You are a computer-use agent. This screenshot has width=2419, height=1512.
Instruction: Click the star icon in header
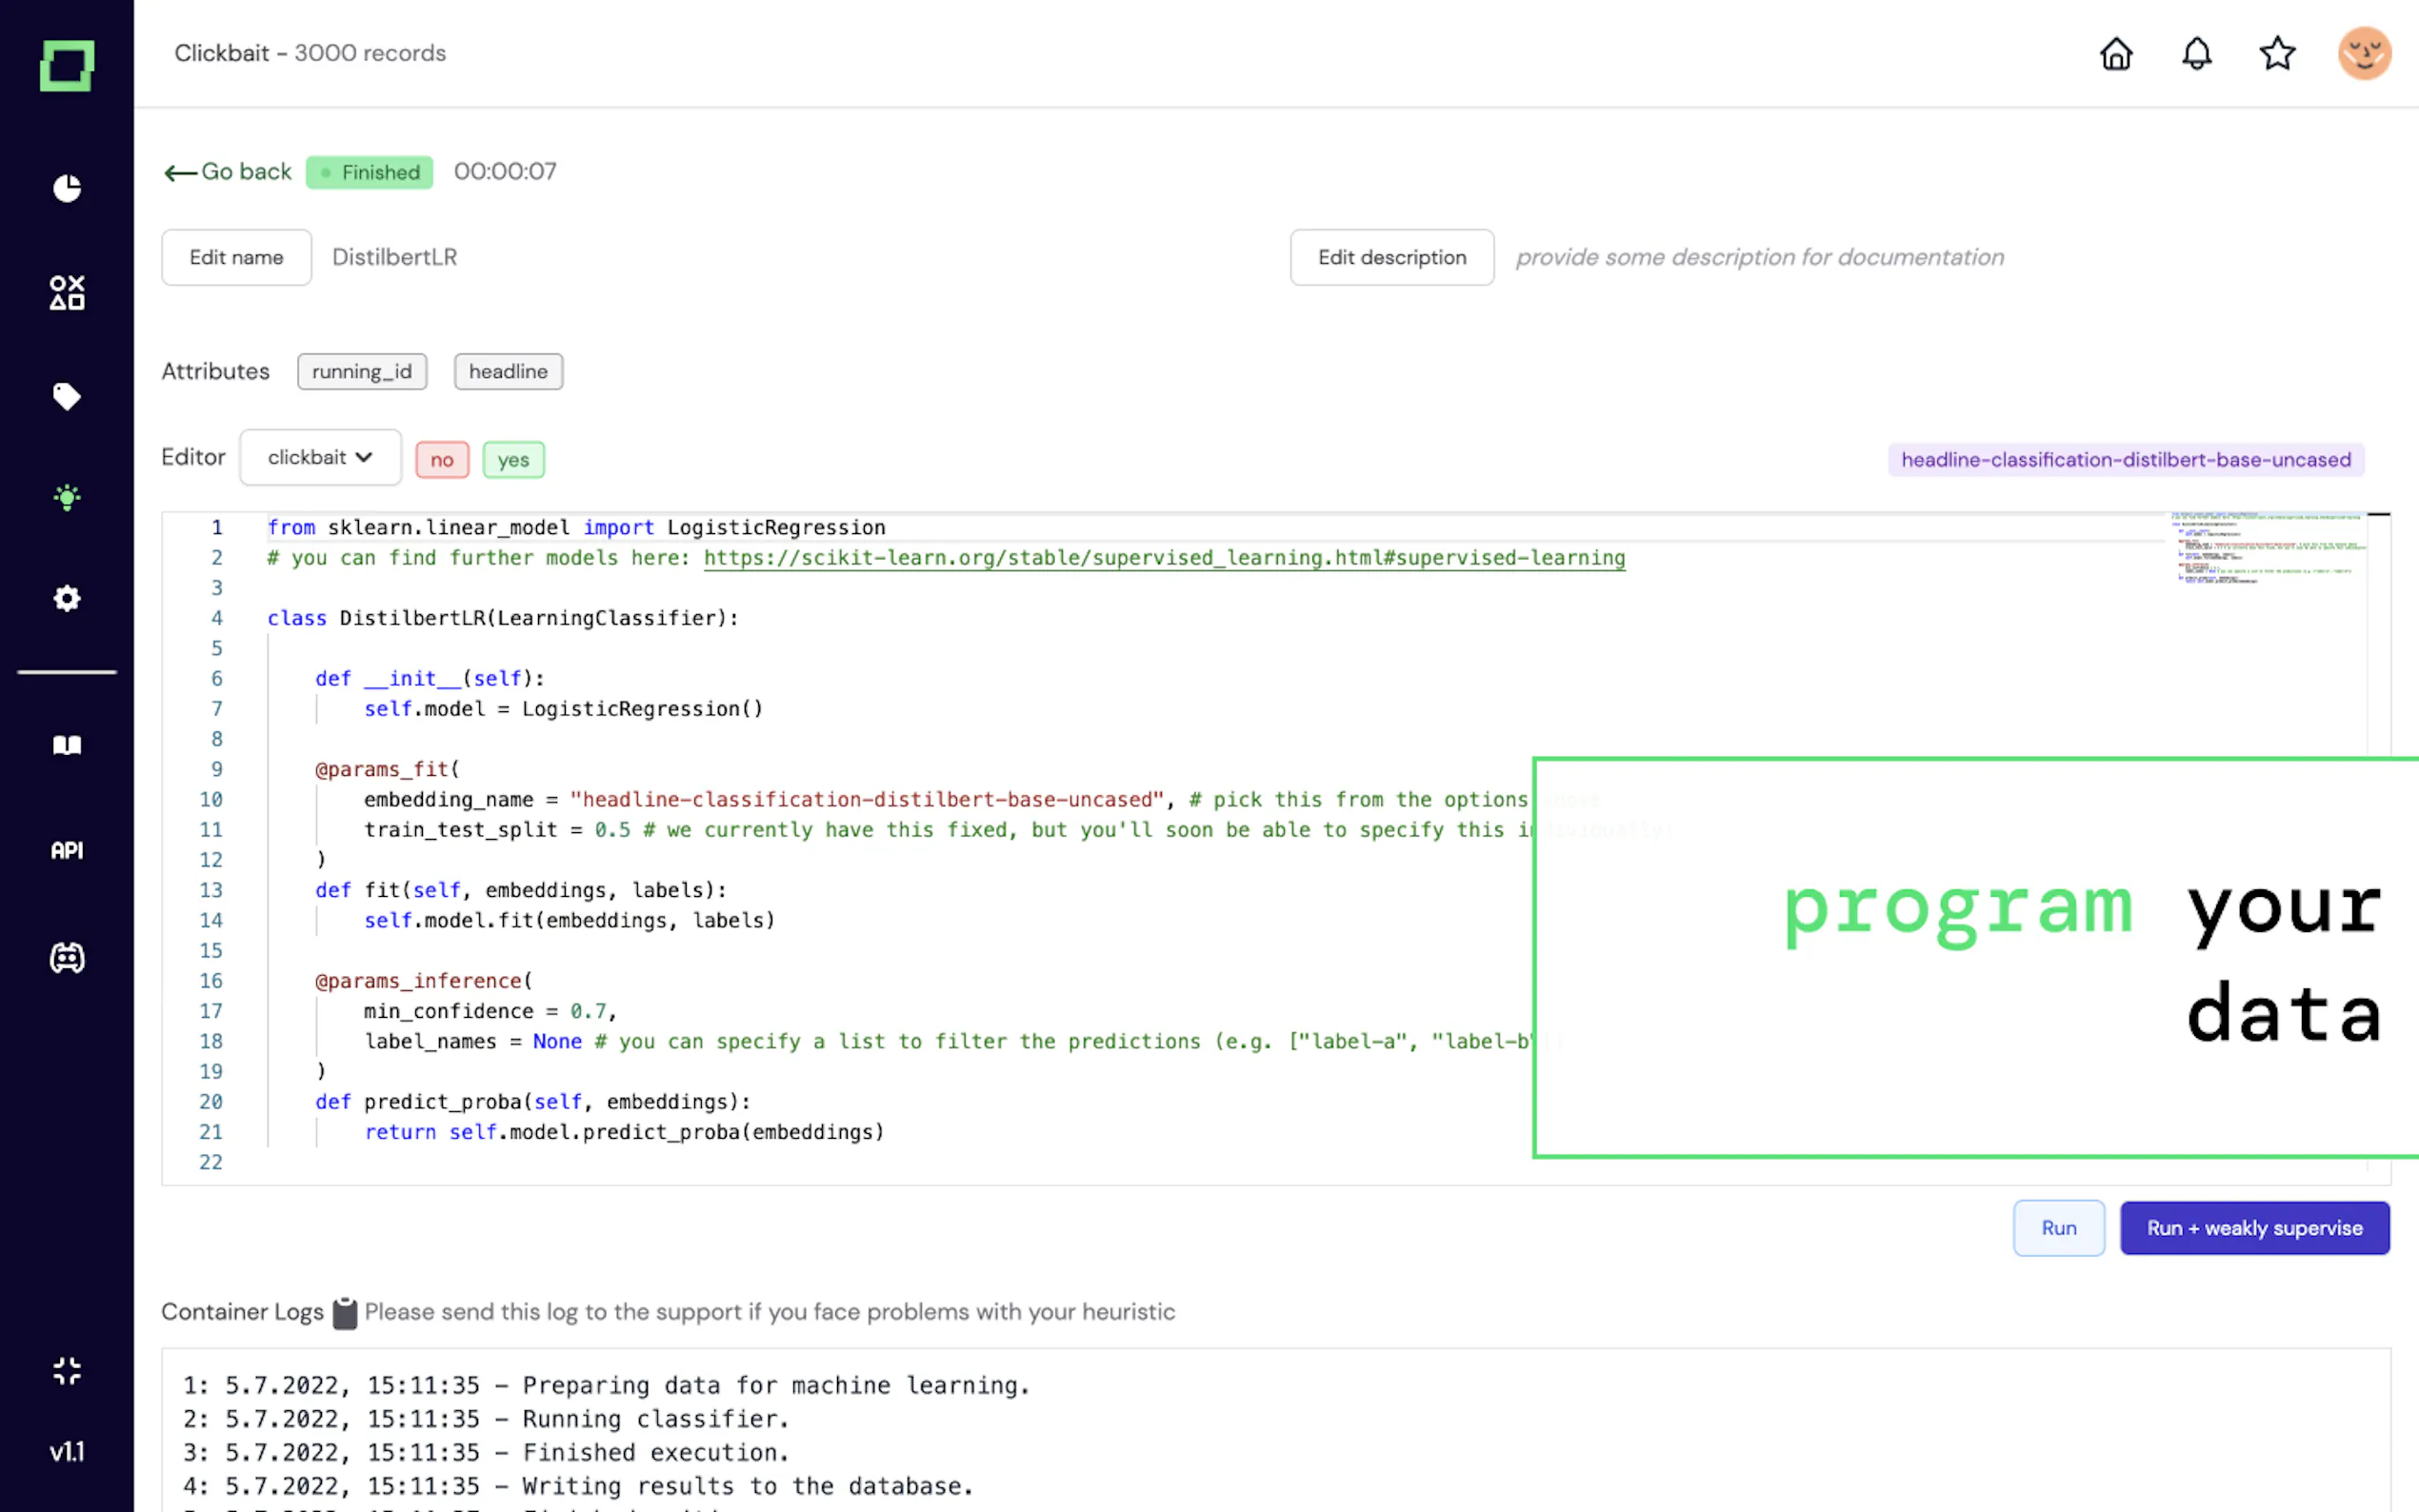click(2277, 53)
